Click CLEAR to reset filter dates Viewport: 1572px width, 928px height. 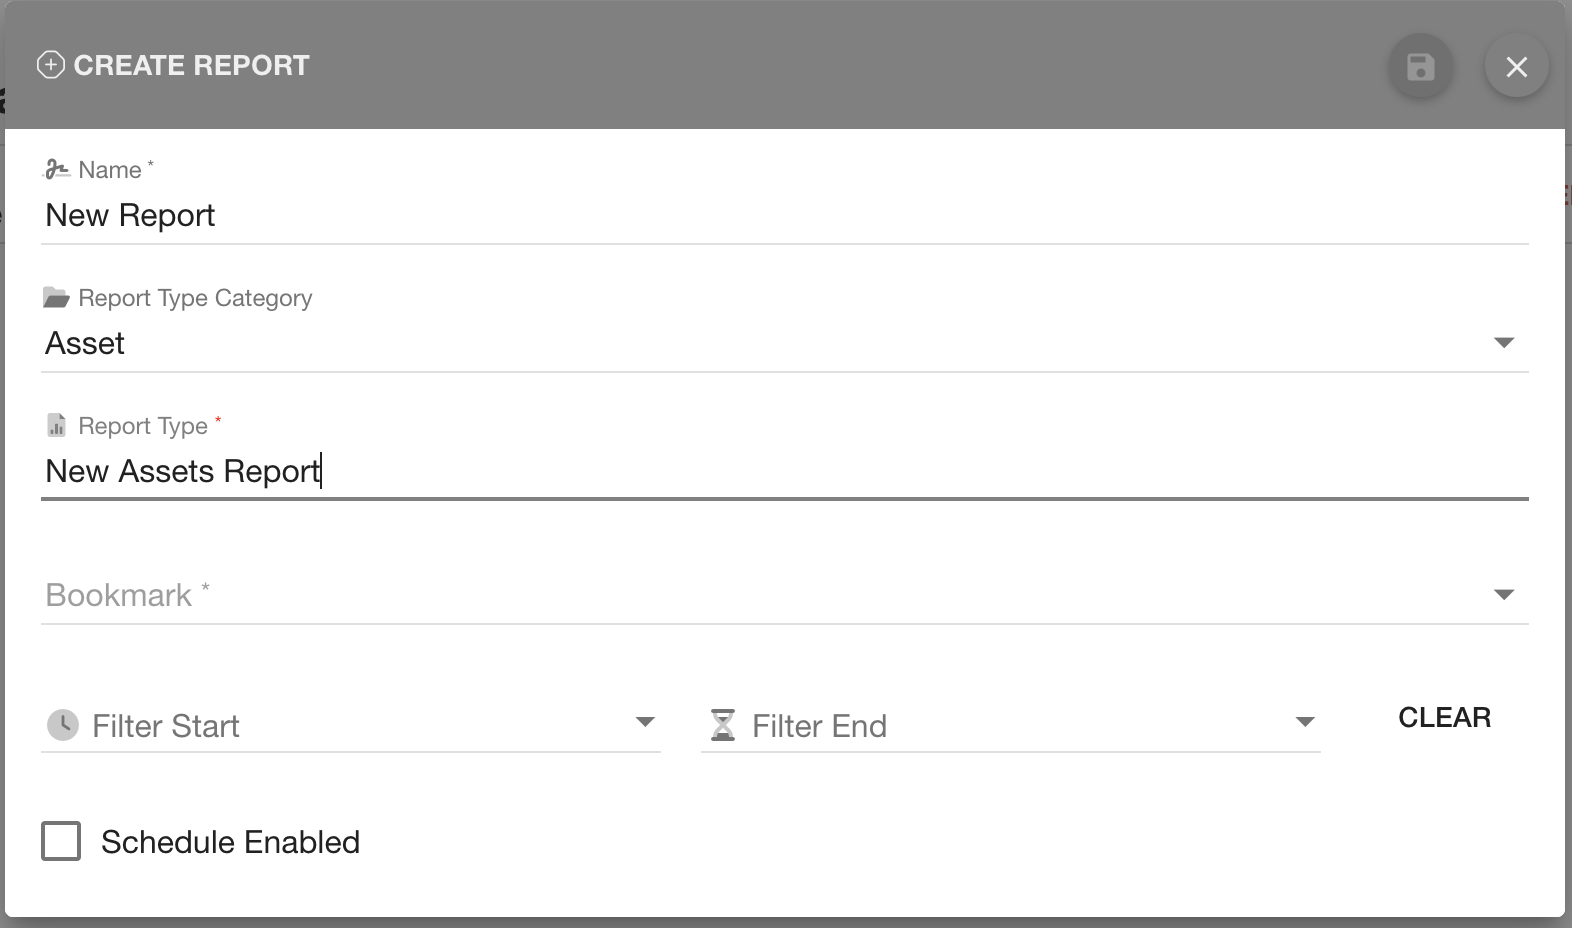coord(1443,716)
